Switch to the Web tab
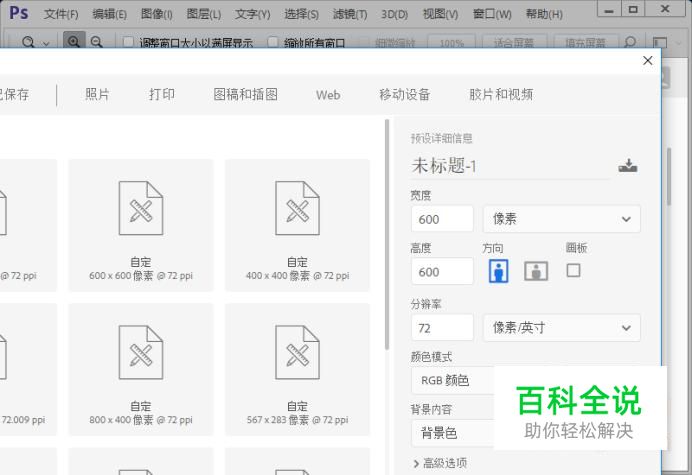 [328, 95]
